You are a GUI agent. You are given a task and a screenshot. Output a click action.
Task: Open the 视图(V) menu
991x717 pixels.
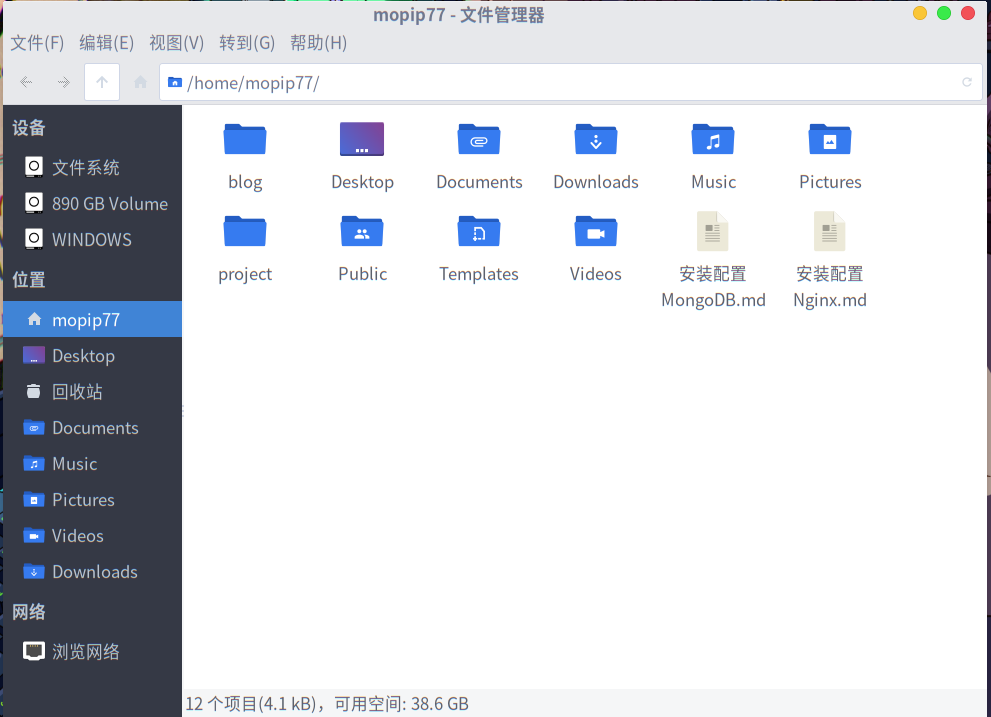(176, 43)
